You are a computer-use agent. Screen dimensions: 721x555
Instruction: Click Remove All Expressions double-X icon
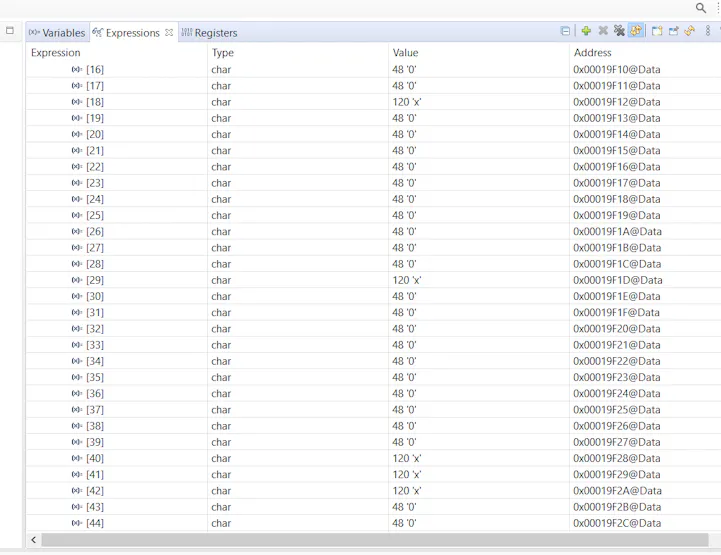point(619,31)
